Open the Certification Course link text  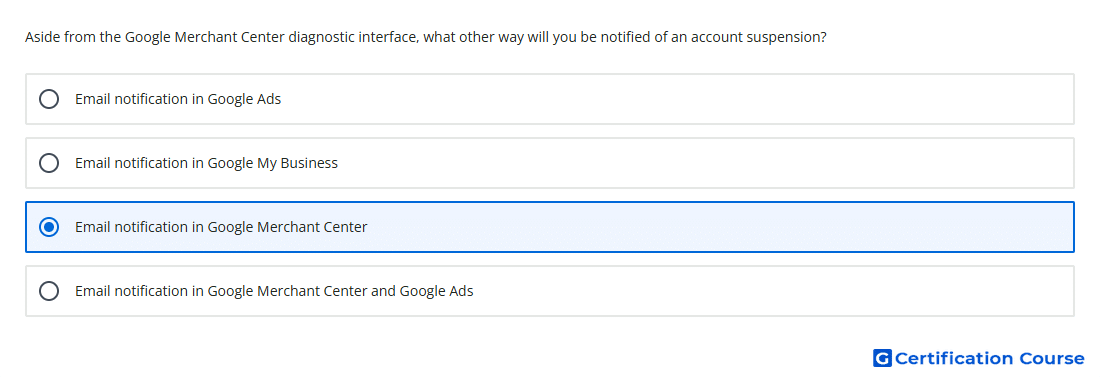(989, 359)
